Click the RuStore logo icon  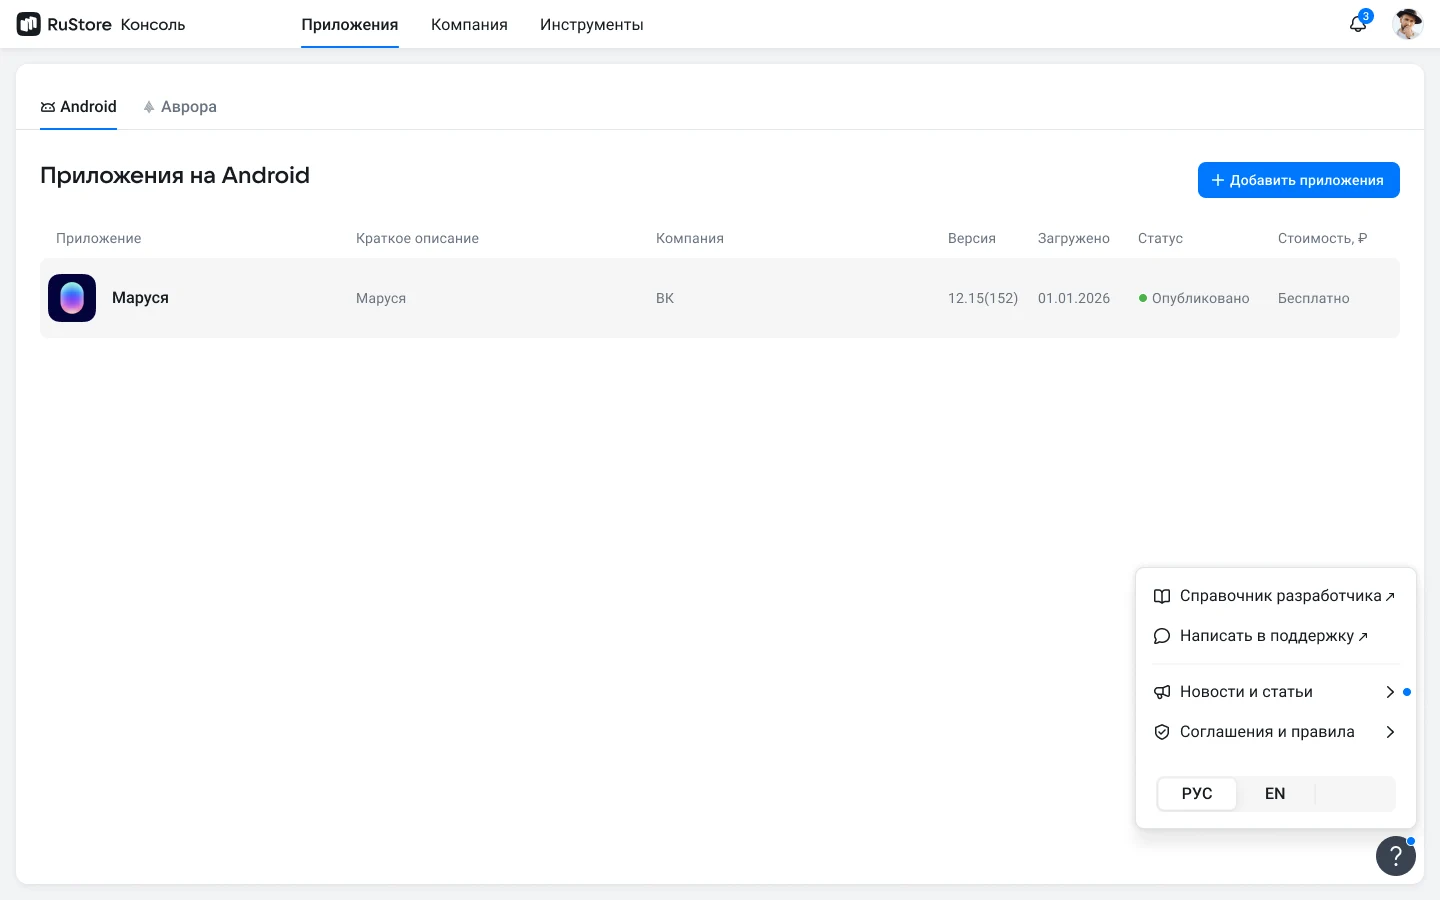(x=29, y=24)
